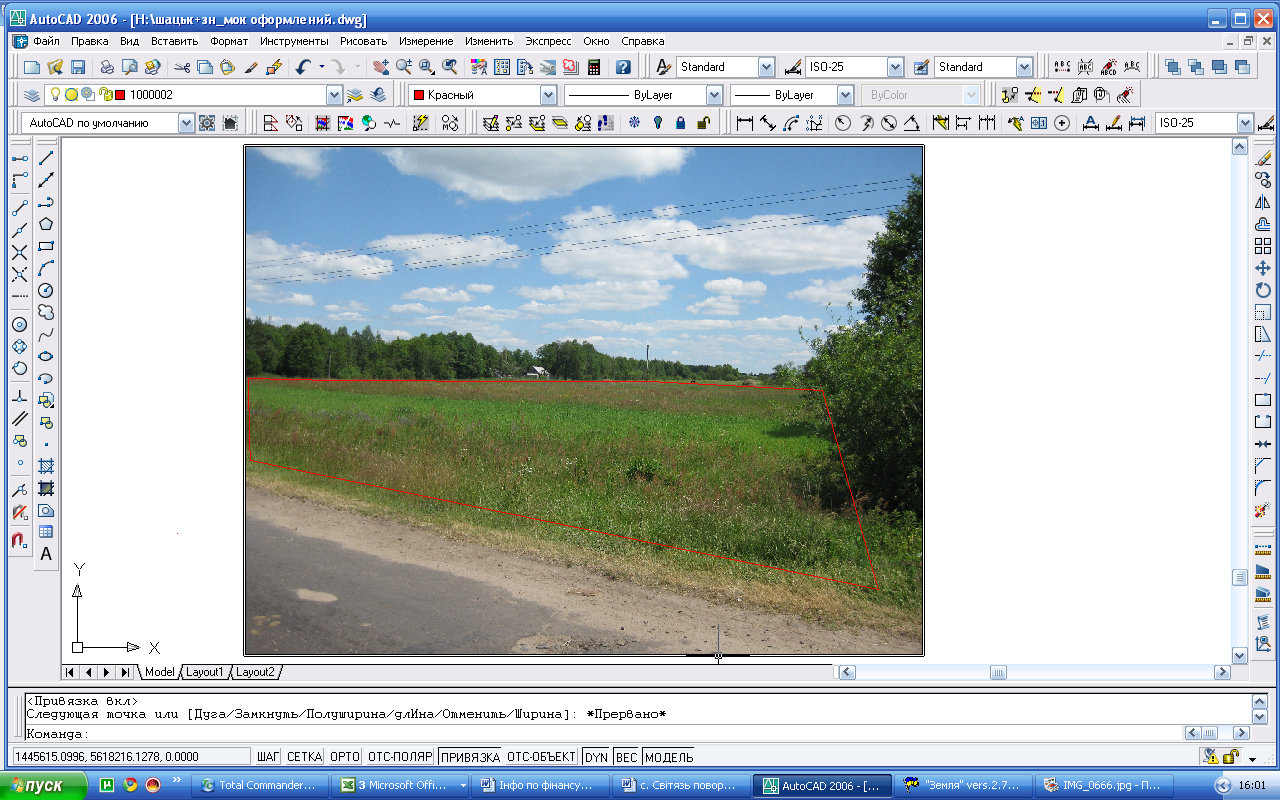Viewport: 1280px width, 800px height.
Task: Select the Rotate tool in modify toolbar
Action: (1263, 290)
